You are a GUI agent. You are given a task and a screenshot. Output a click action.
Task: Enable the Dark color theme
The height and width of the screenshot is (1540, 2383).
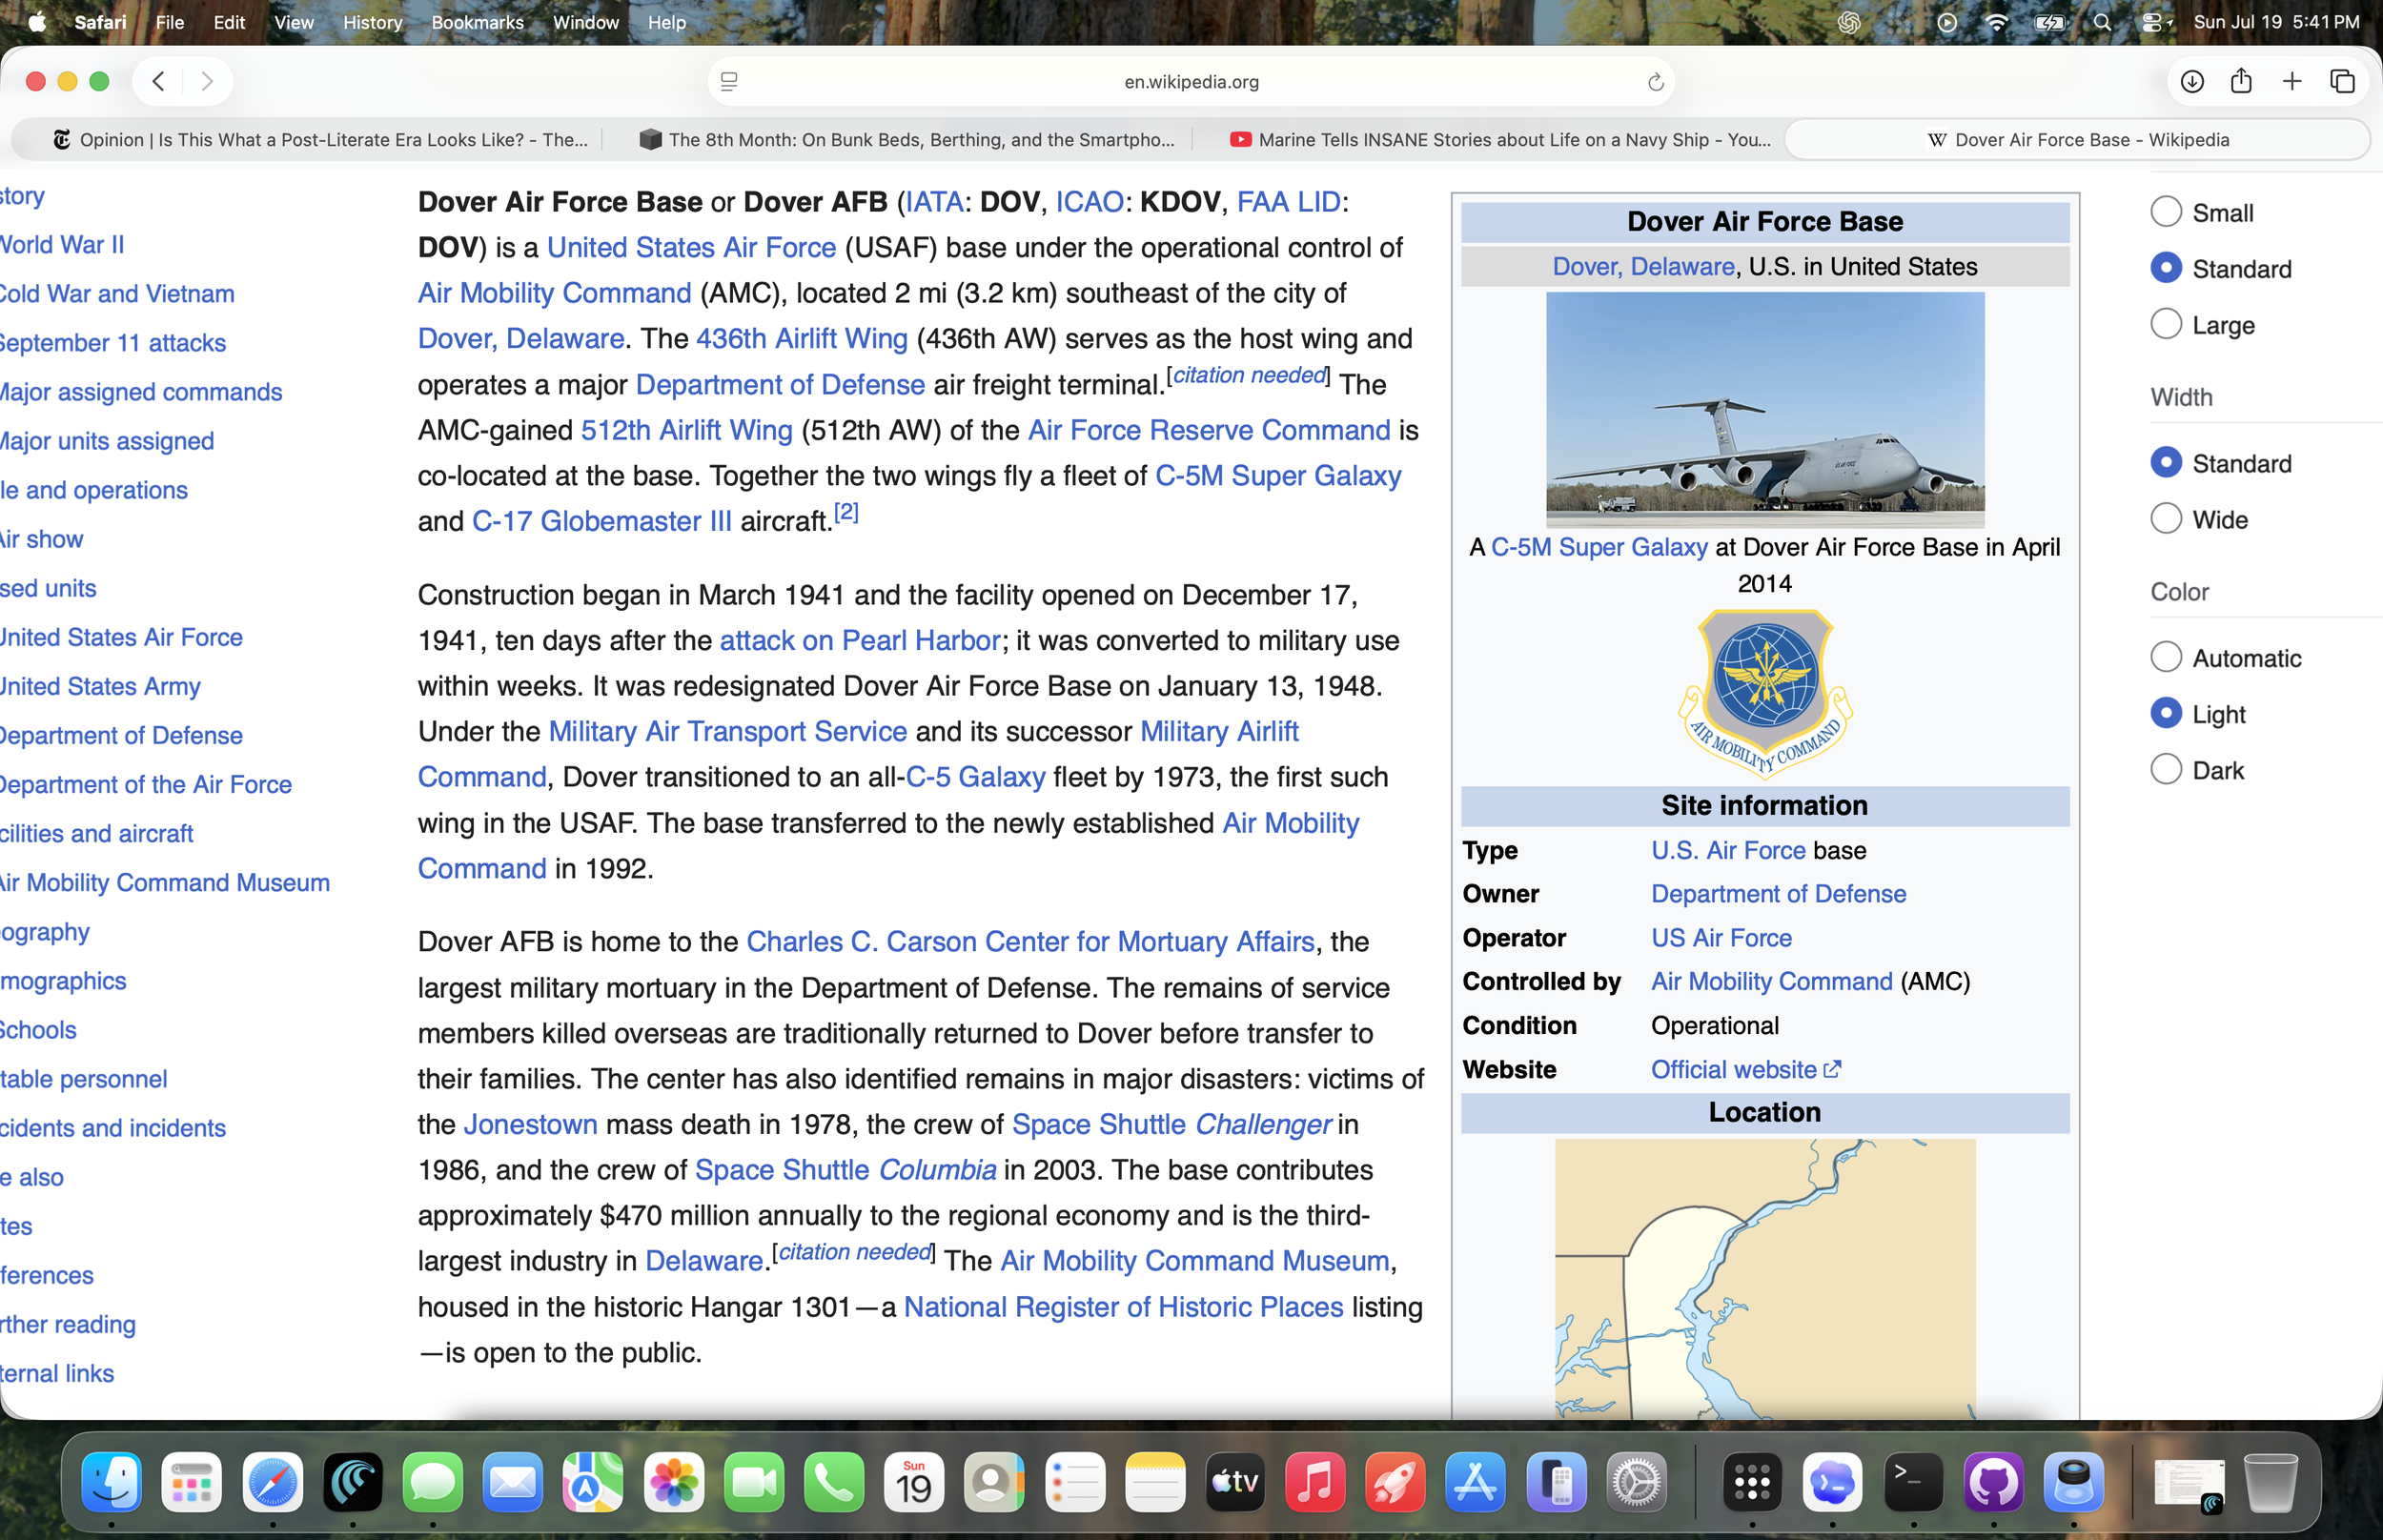(x=2165, y=770)
